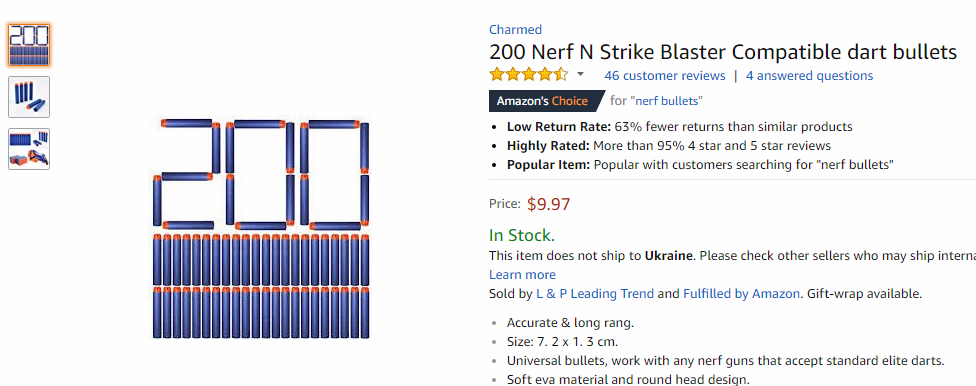This screenshot has height=386, width=976.
Task: Select the first '200' darts thumbnail
Action: tap(29, 45)
